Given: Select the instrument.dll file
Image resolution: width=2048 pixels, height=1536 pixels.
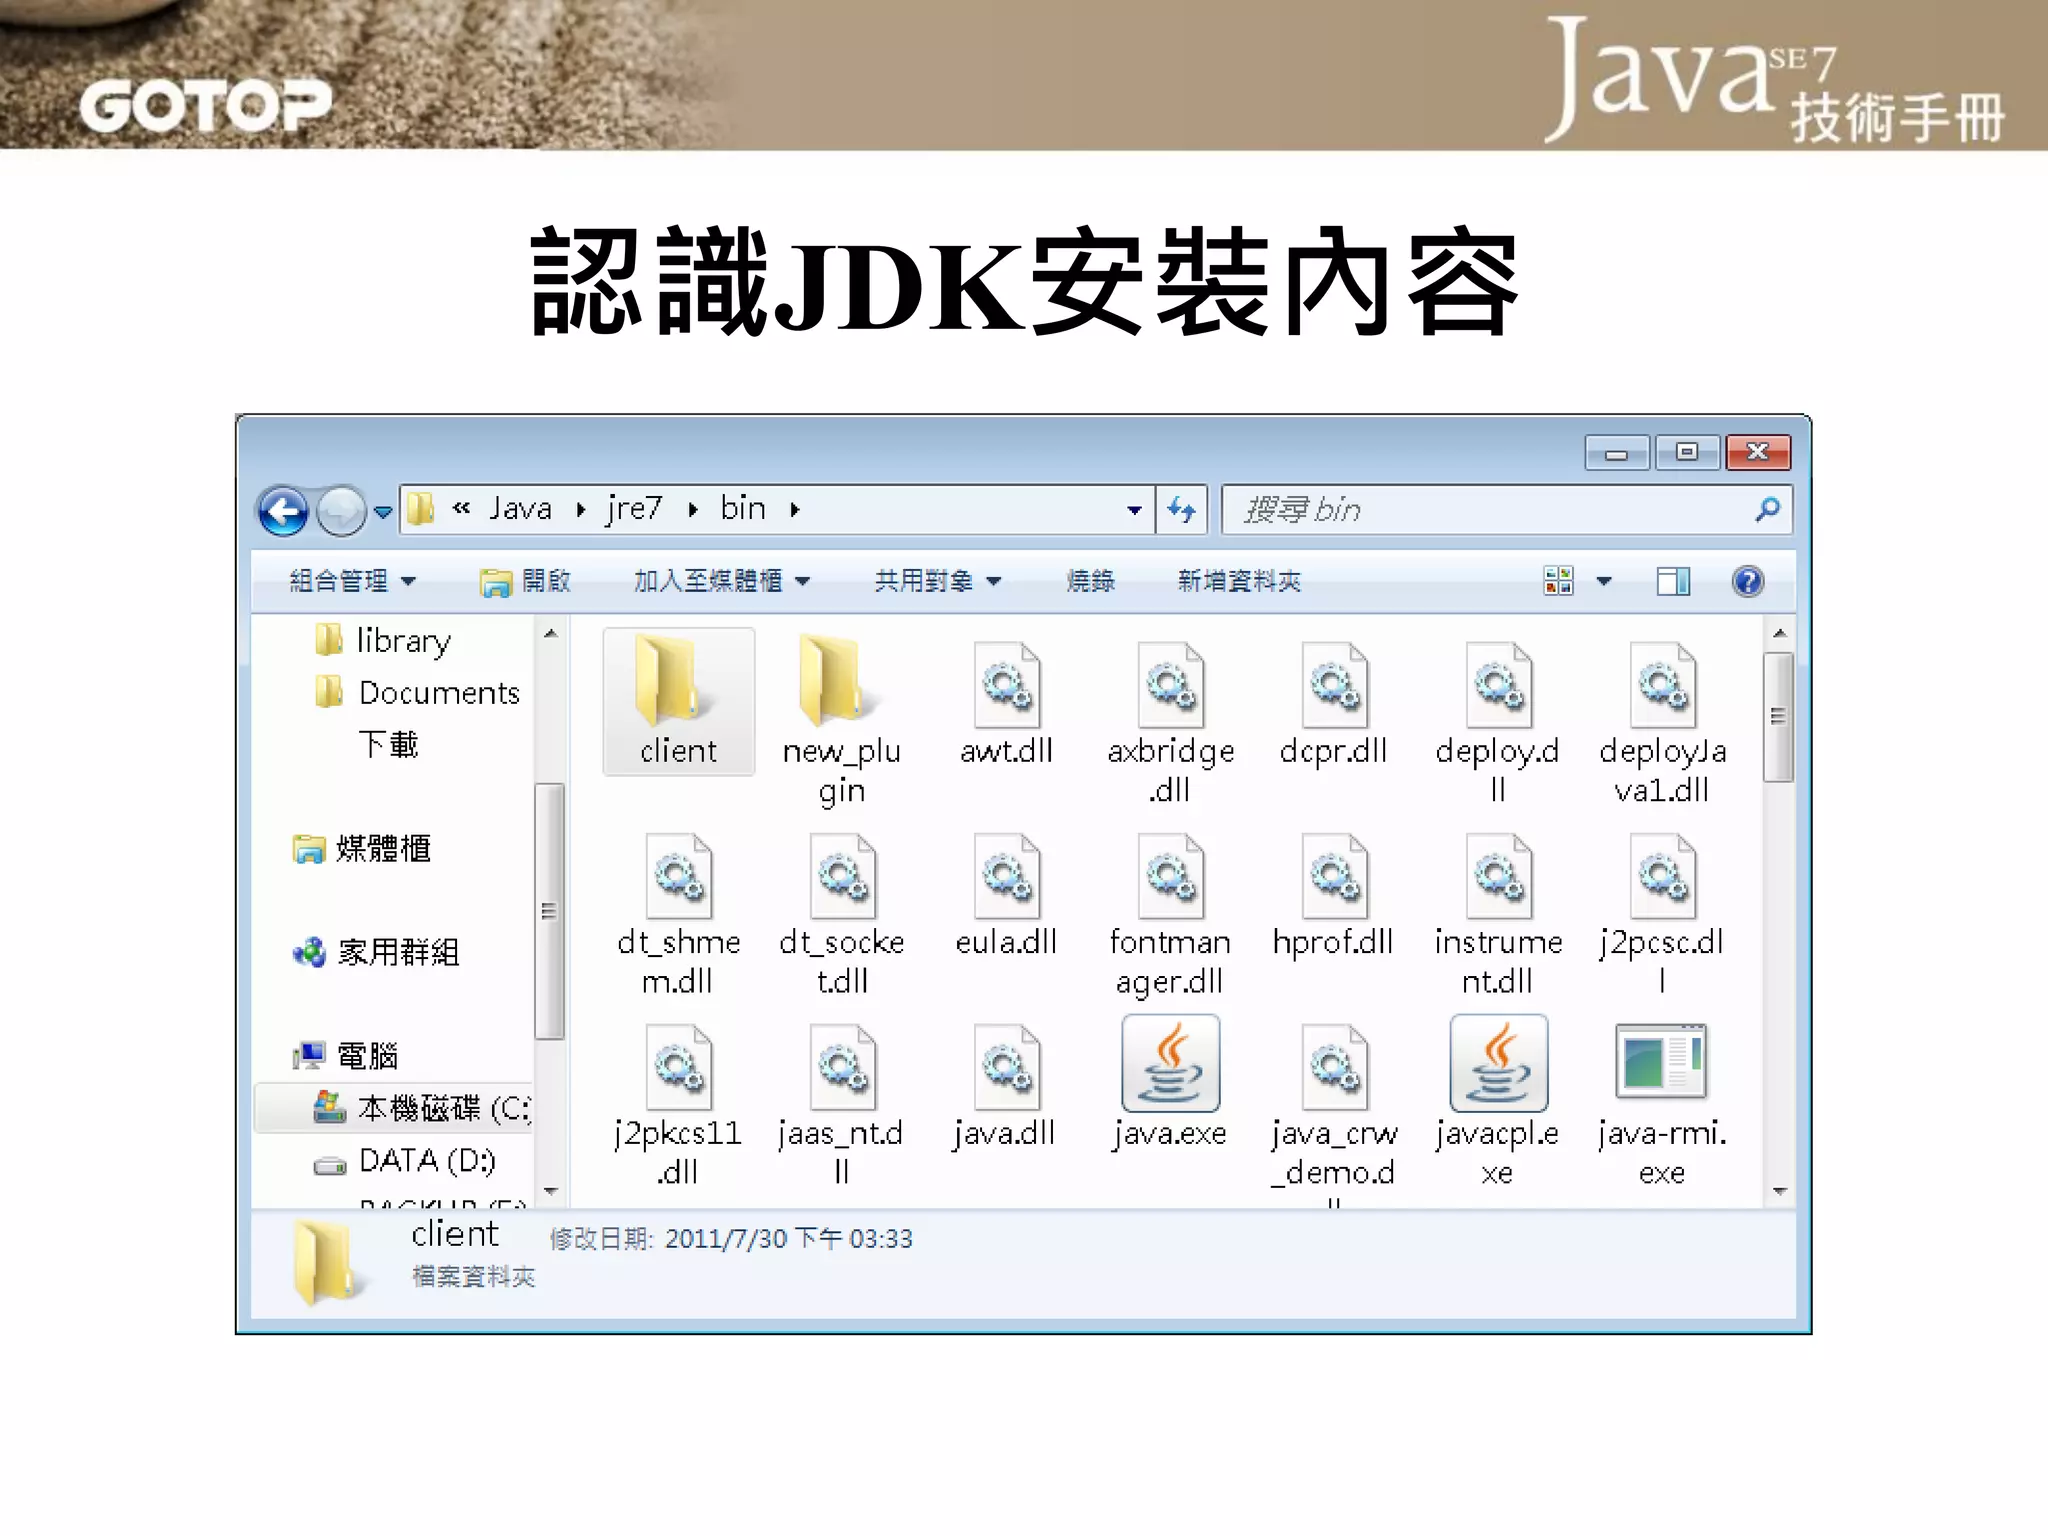Looking at the screenshot, I should point(1497,914).
